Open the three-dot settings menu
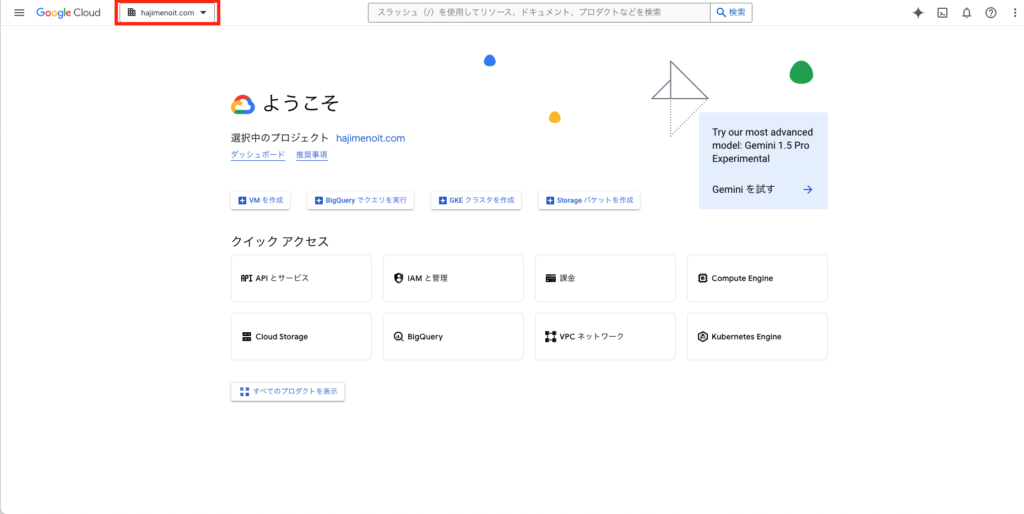 click(x=1013, y=12)
